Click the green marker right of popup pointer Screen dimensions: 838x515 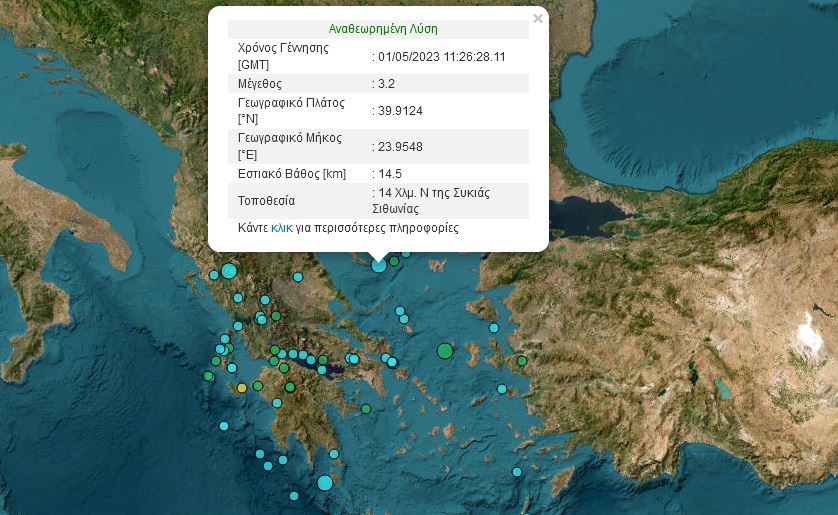[x=395, y=261]
